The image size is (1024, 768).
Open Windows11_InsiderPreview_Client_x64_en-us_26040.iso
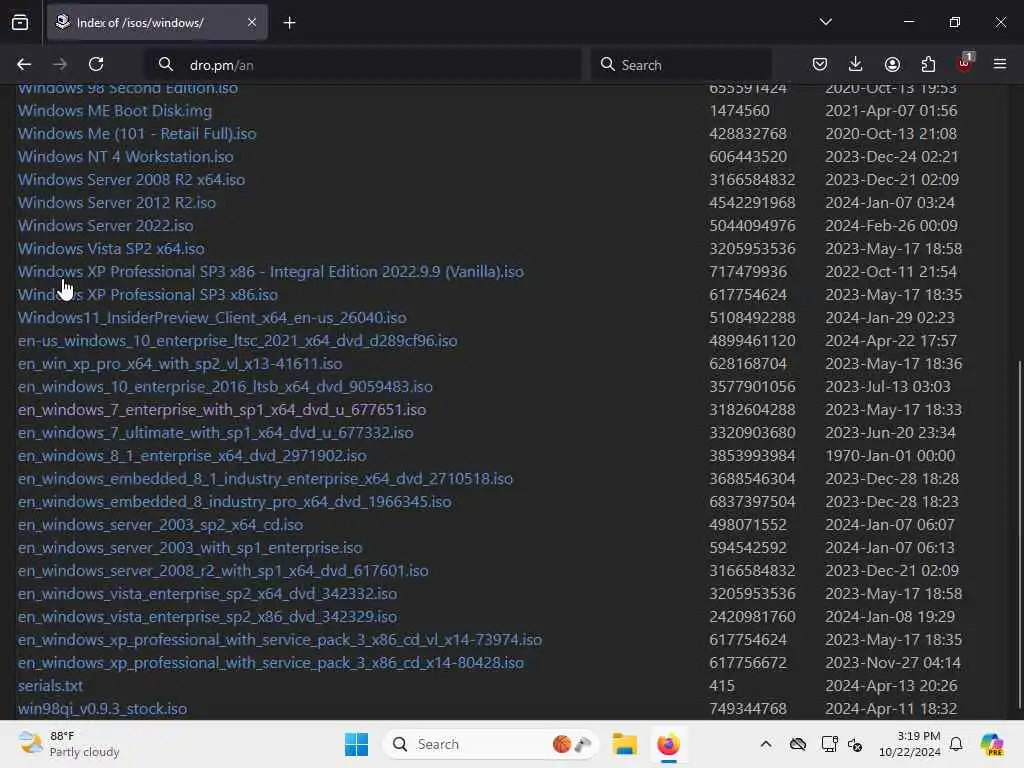point(212,317)
